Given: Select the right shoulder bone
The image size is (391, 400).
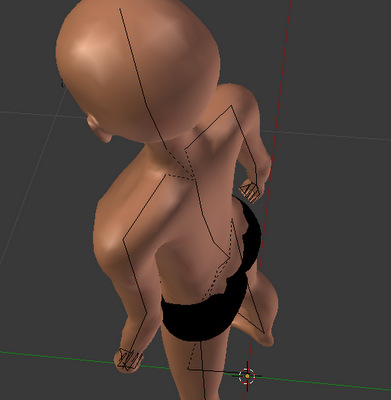Looking at the screenshot, I should 208,127.
